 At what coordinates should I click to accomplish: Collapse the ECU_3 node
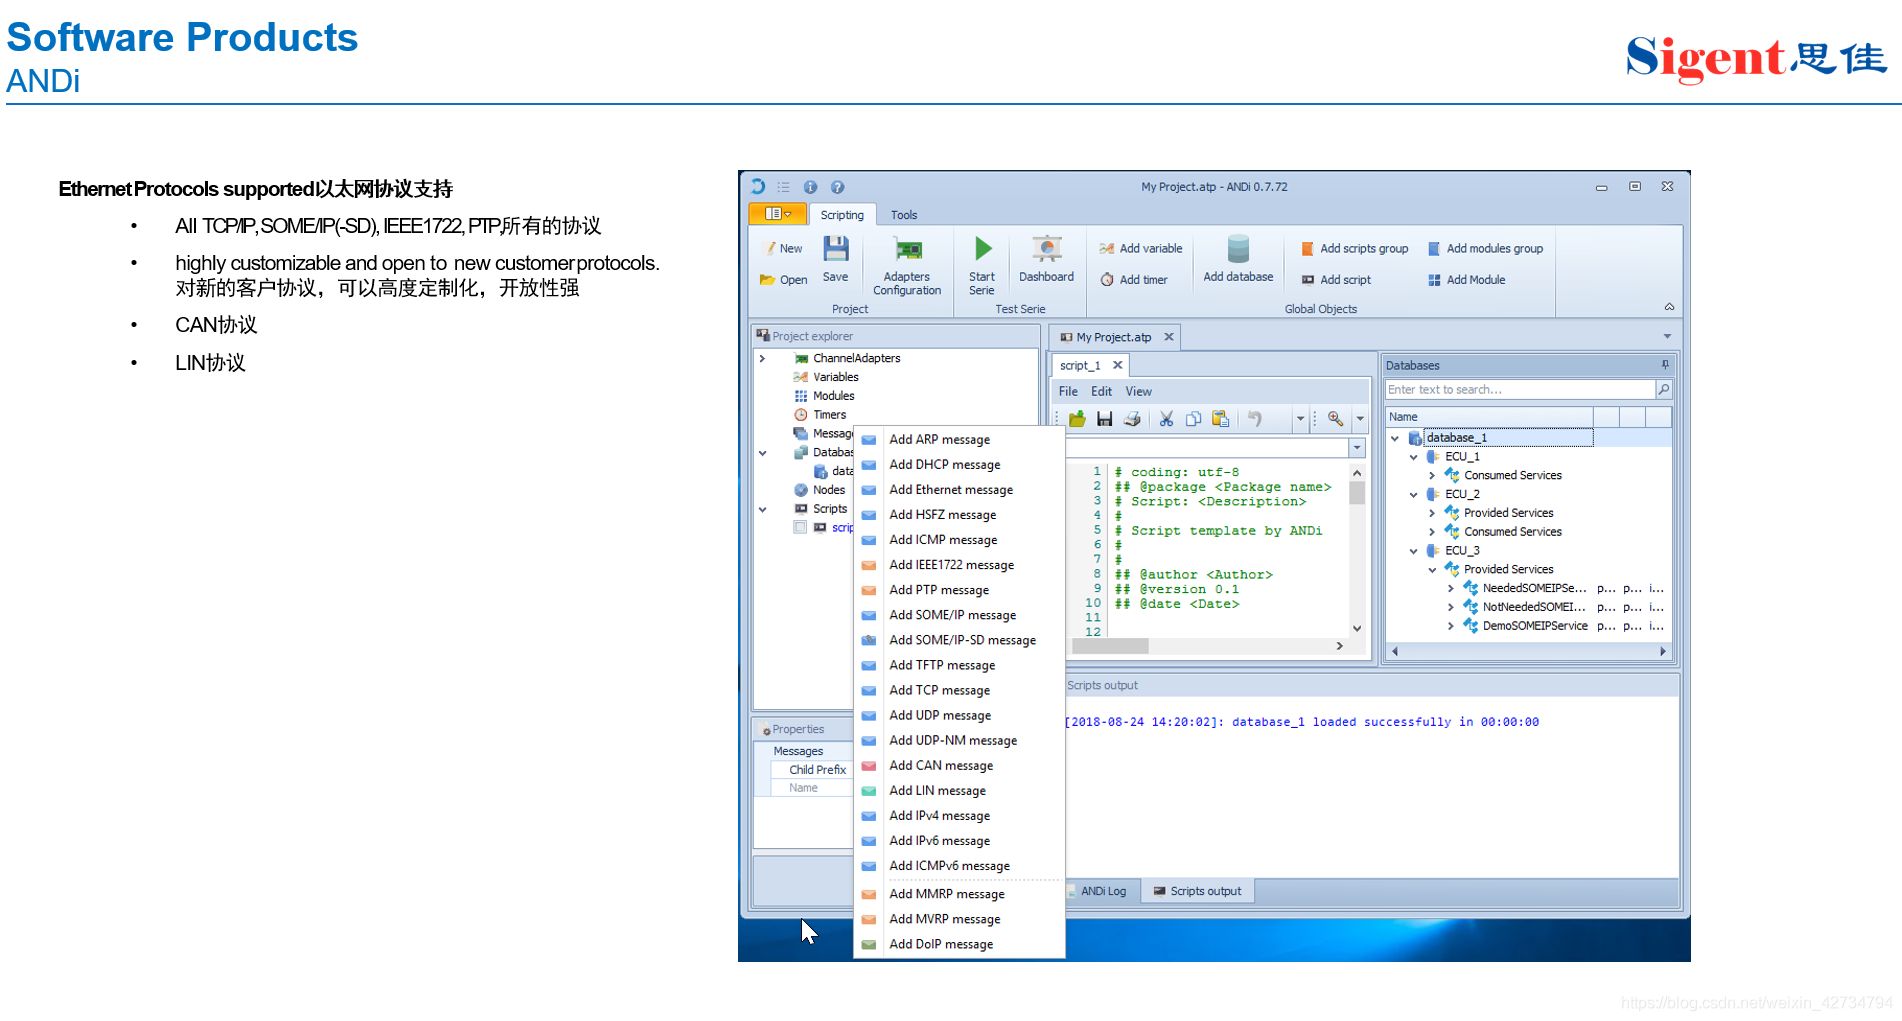pos(1414,551)
